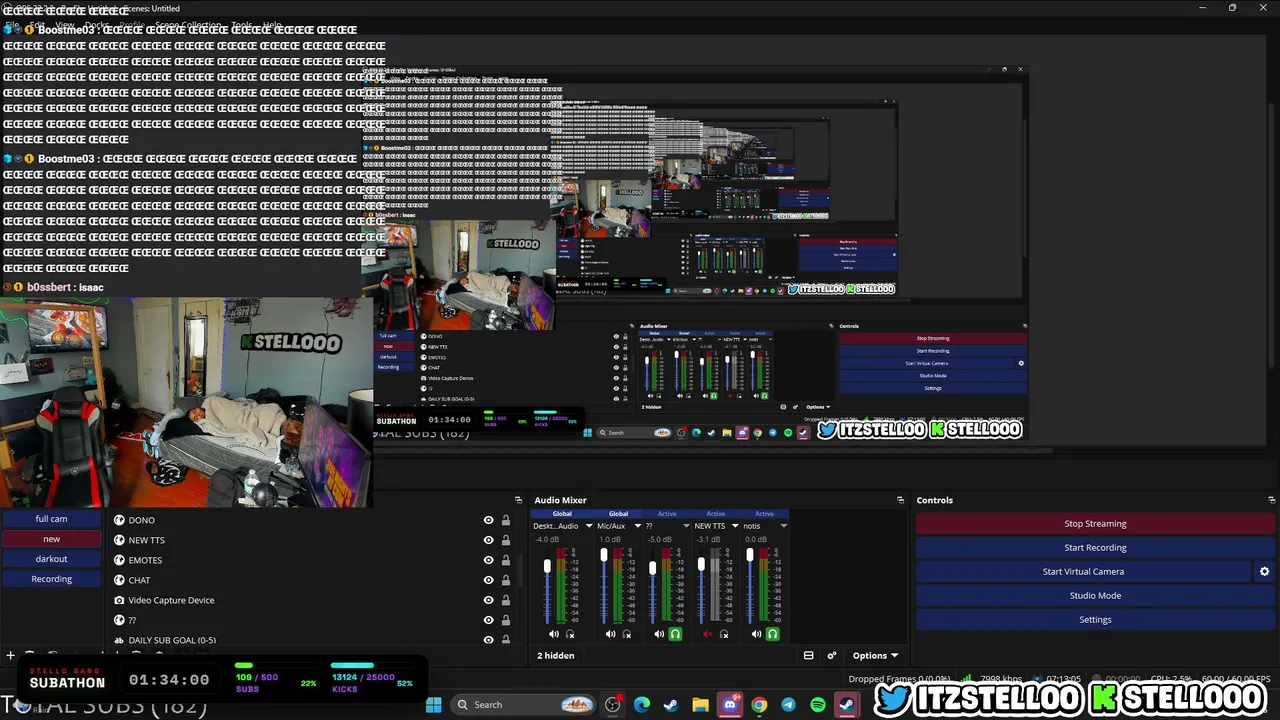Toggle monitoring headphones on the notis channel
Screen dimensions: 1280x720
pos(772,634)
